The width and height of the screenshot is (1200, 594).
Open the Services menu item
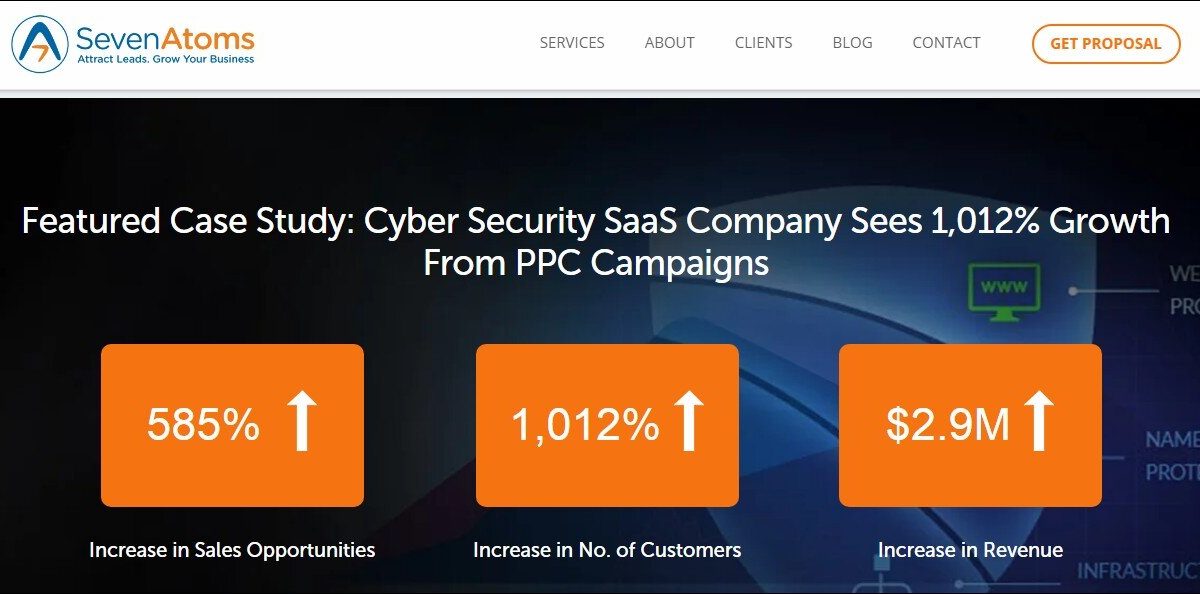click(x=572, y=43)
